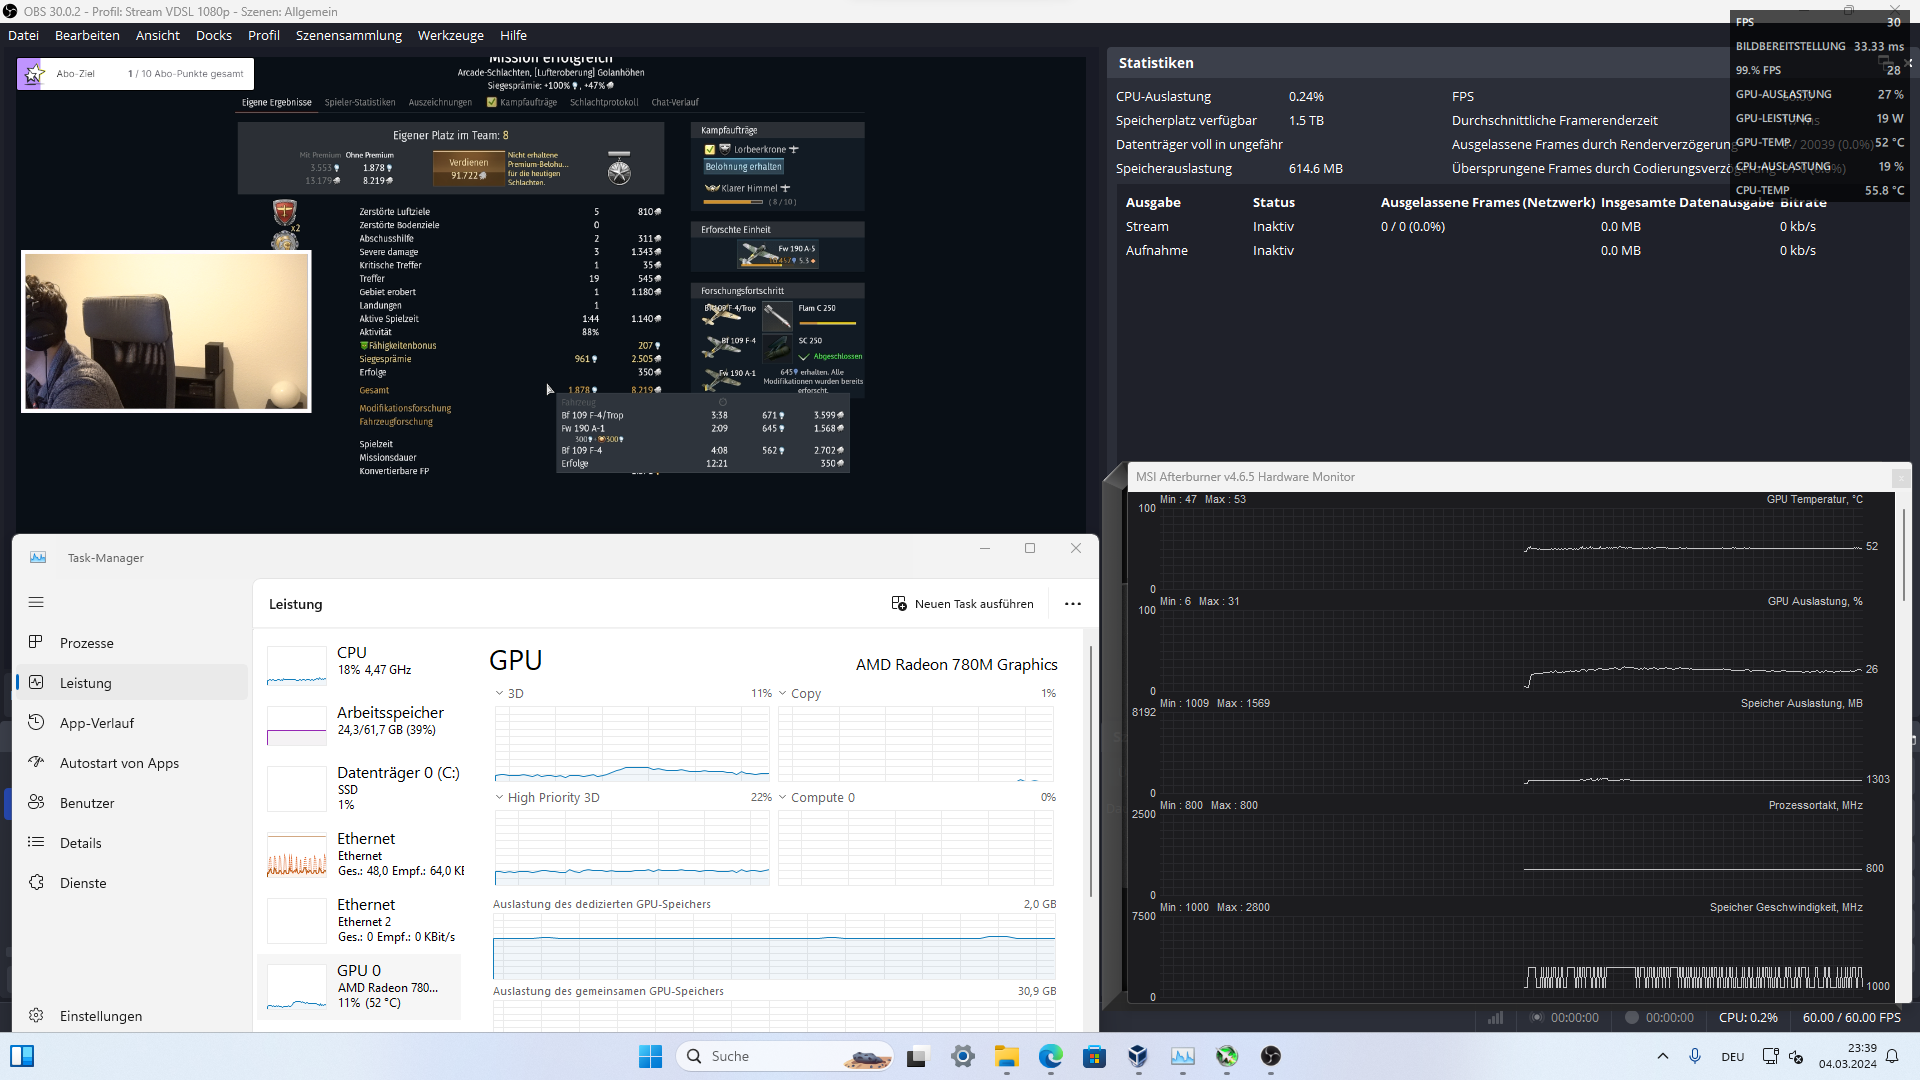Open the Prozesse page in Task-Manager
1920x1080 pixels.
(x=86, y=643)
